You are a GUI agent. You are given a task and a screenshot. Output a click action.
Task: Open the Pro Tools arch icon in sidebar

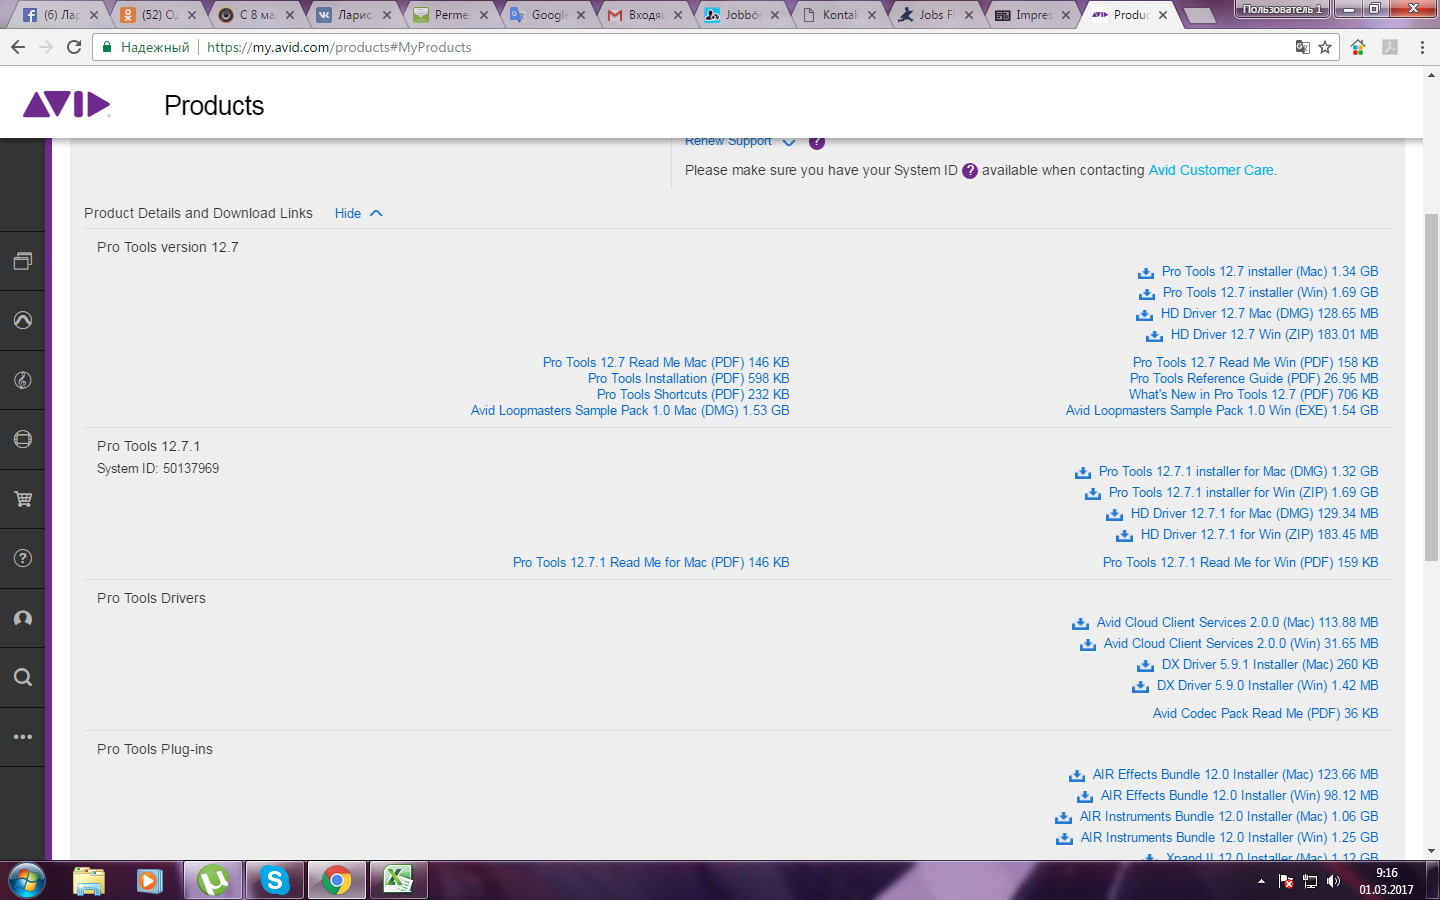click(x=22, y=320)
